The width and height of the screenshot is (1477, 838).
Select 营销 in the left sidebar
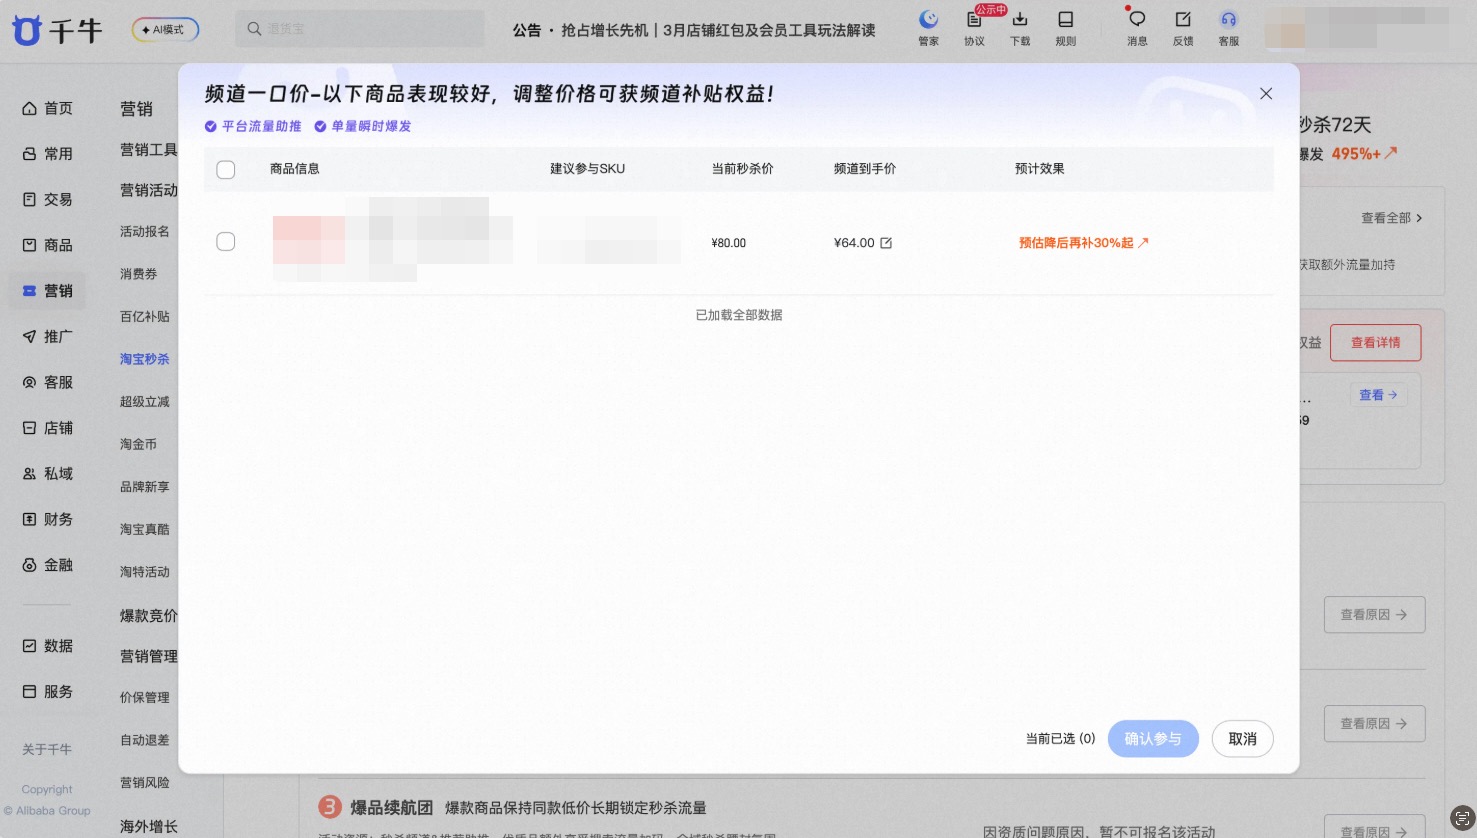coord(48,291)
